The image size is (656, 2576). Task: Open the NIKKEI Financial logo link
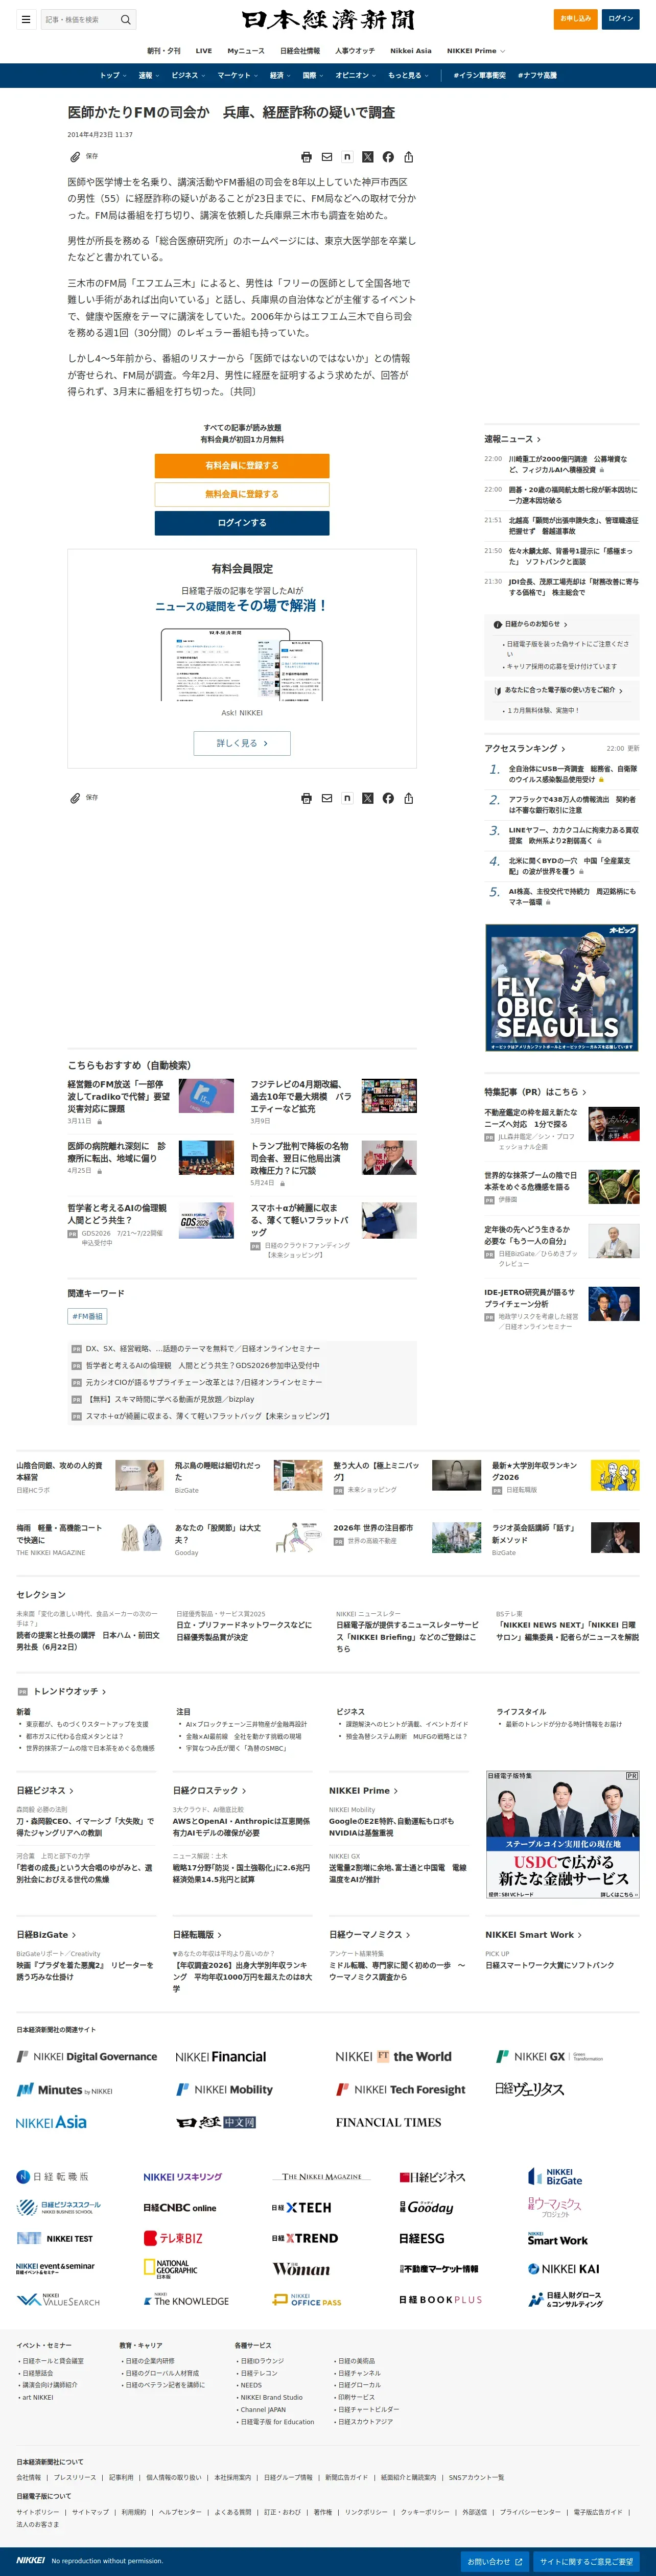pos(221,2057)
